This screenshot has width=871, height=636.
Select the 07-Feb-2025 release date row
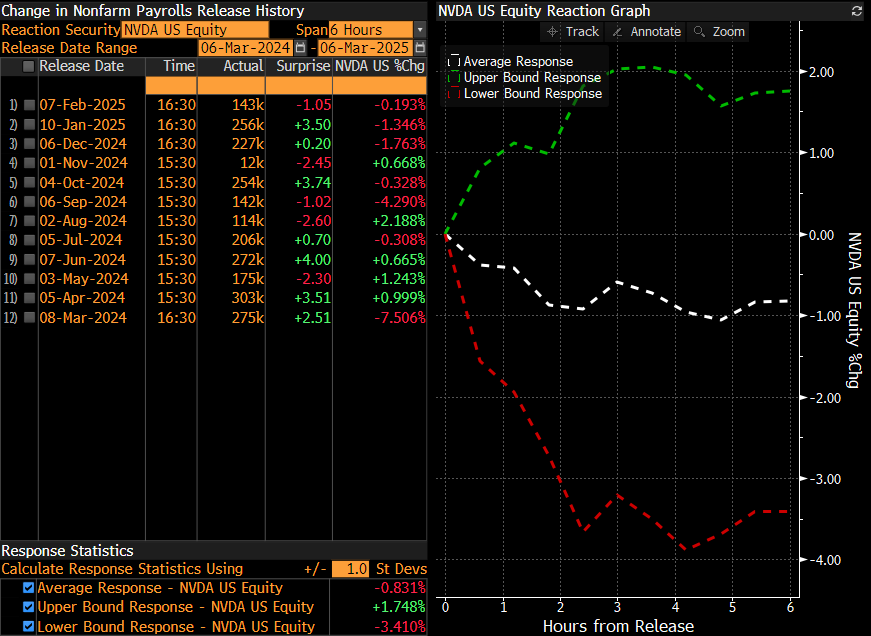pyautogui.click(x=83, y=104)
